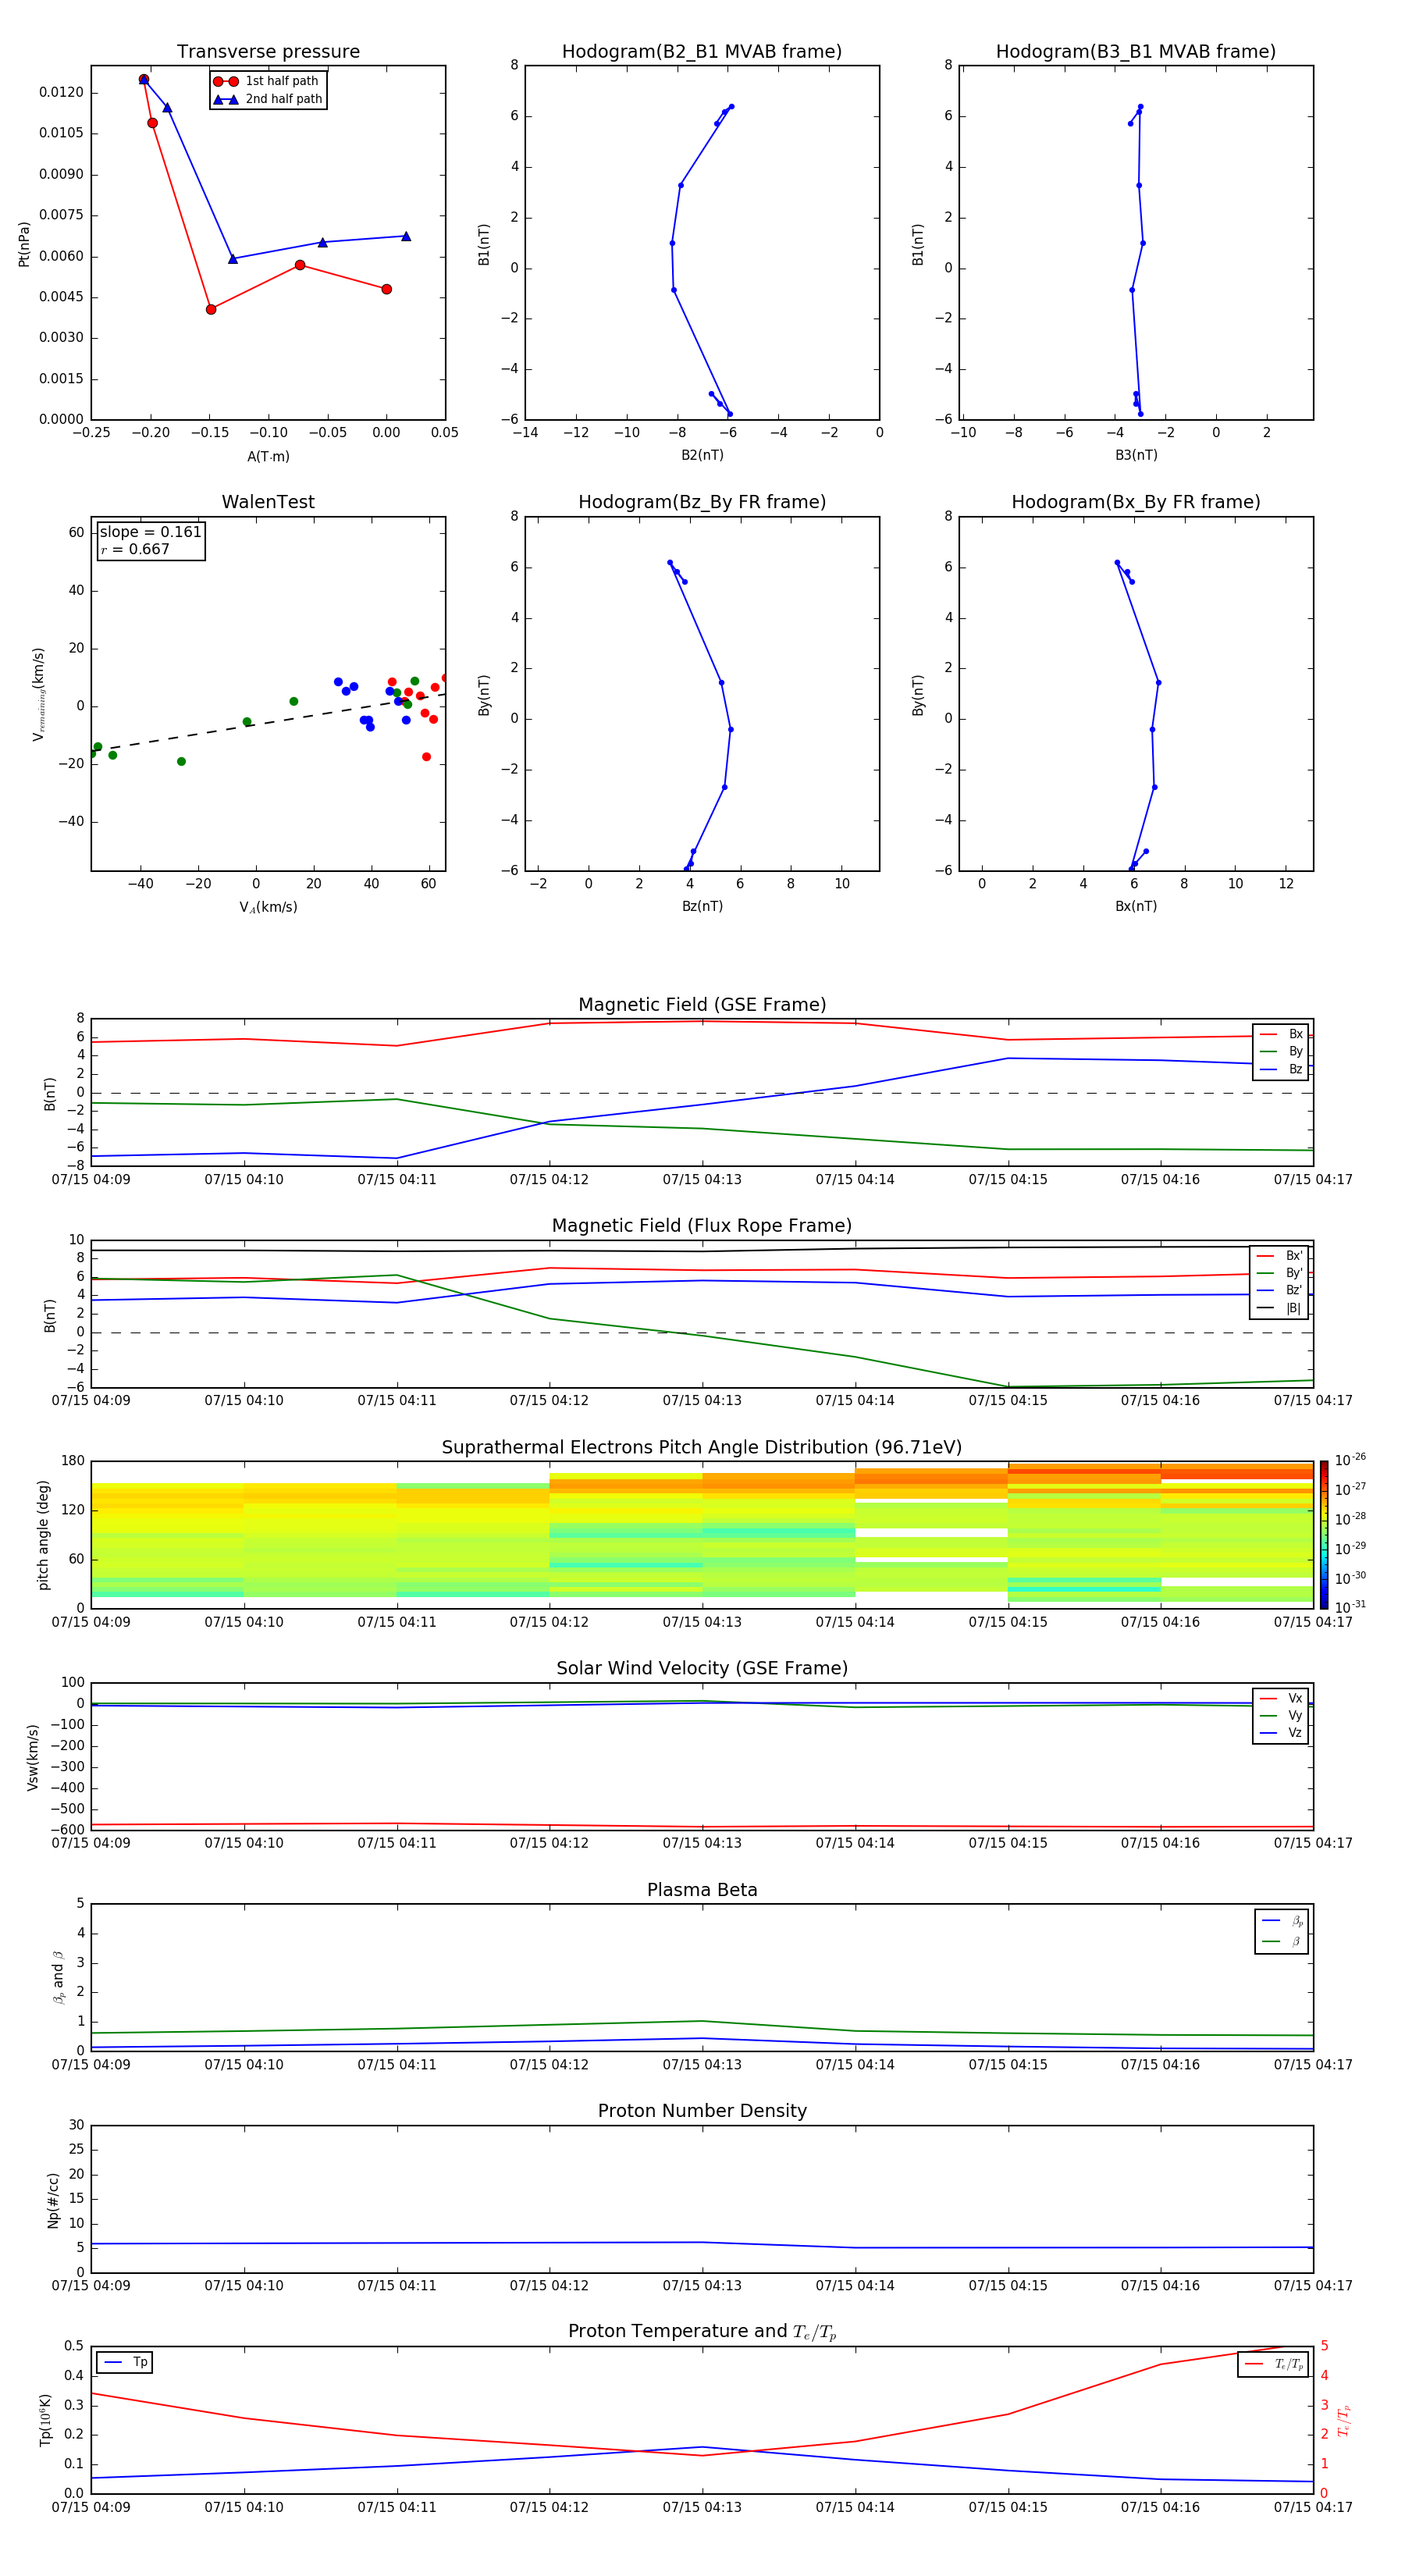Click '07/15 04:17' tick under Plasma Beta plot
1405x2576 pixels.
(1313, 2064)
